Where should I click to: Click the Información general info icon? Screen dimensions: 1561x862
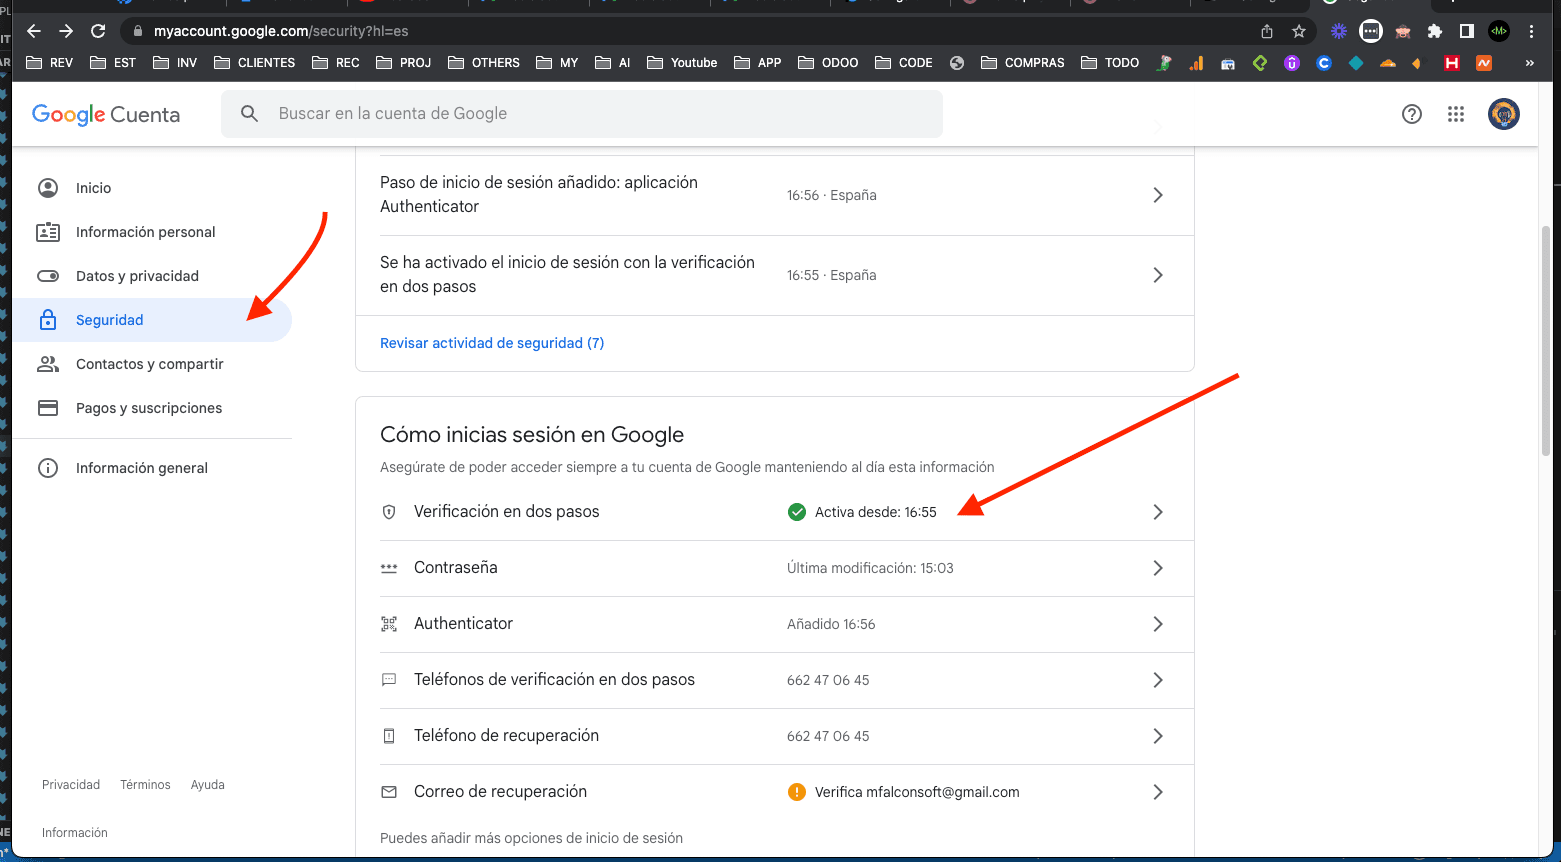coord(48,468)
